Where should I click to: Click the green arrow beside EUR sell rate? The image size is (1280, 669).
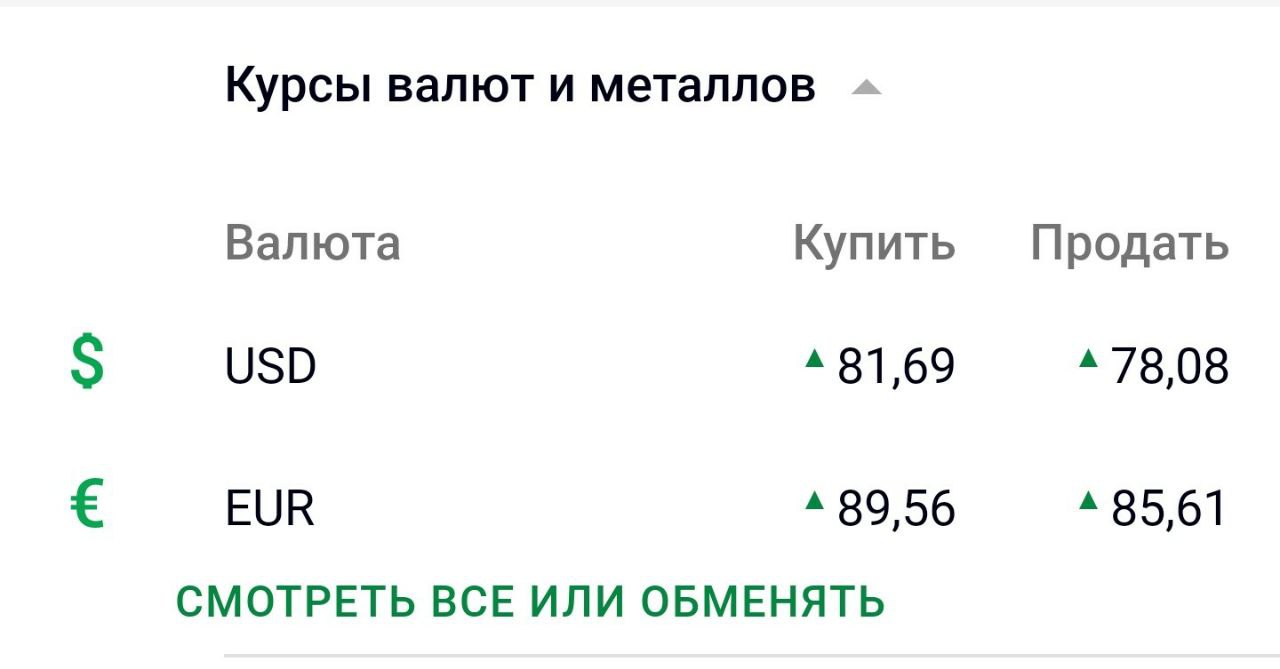point(1089,499)
